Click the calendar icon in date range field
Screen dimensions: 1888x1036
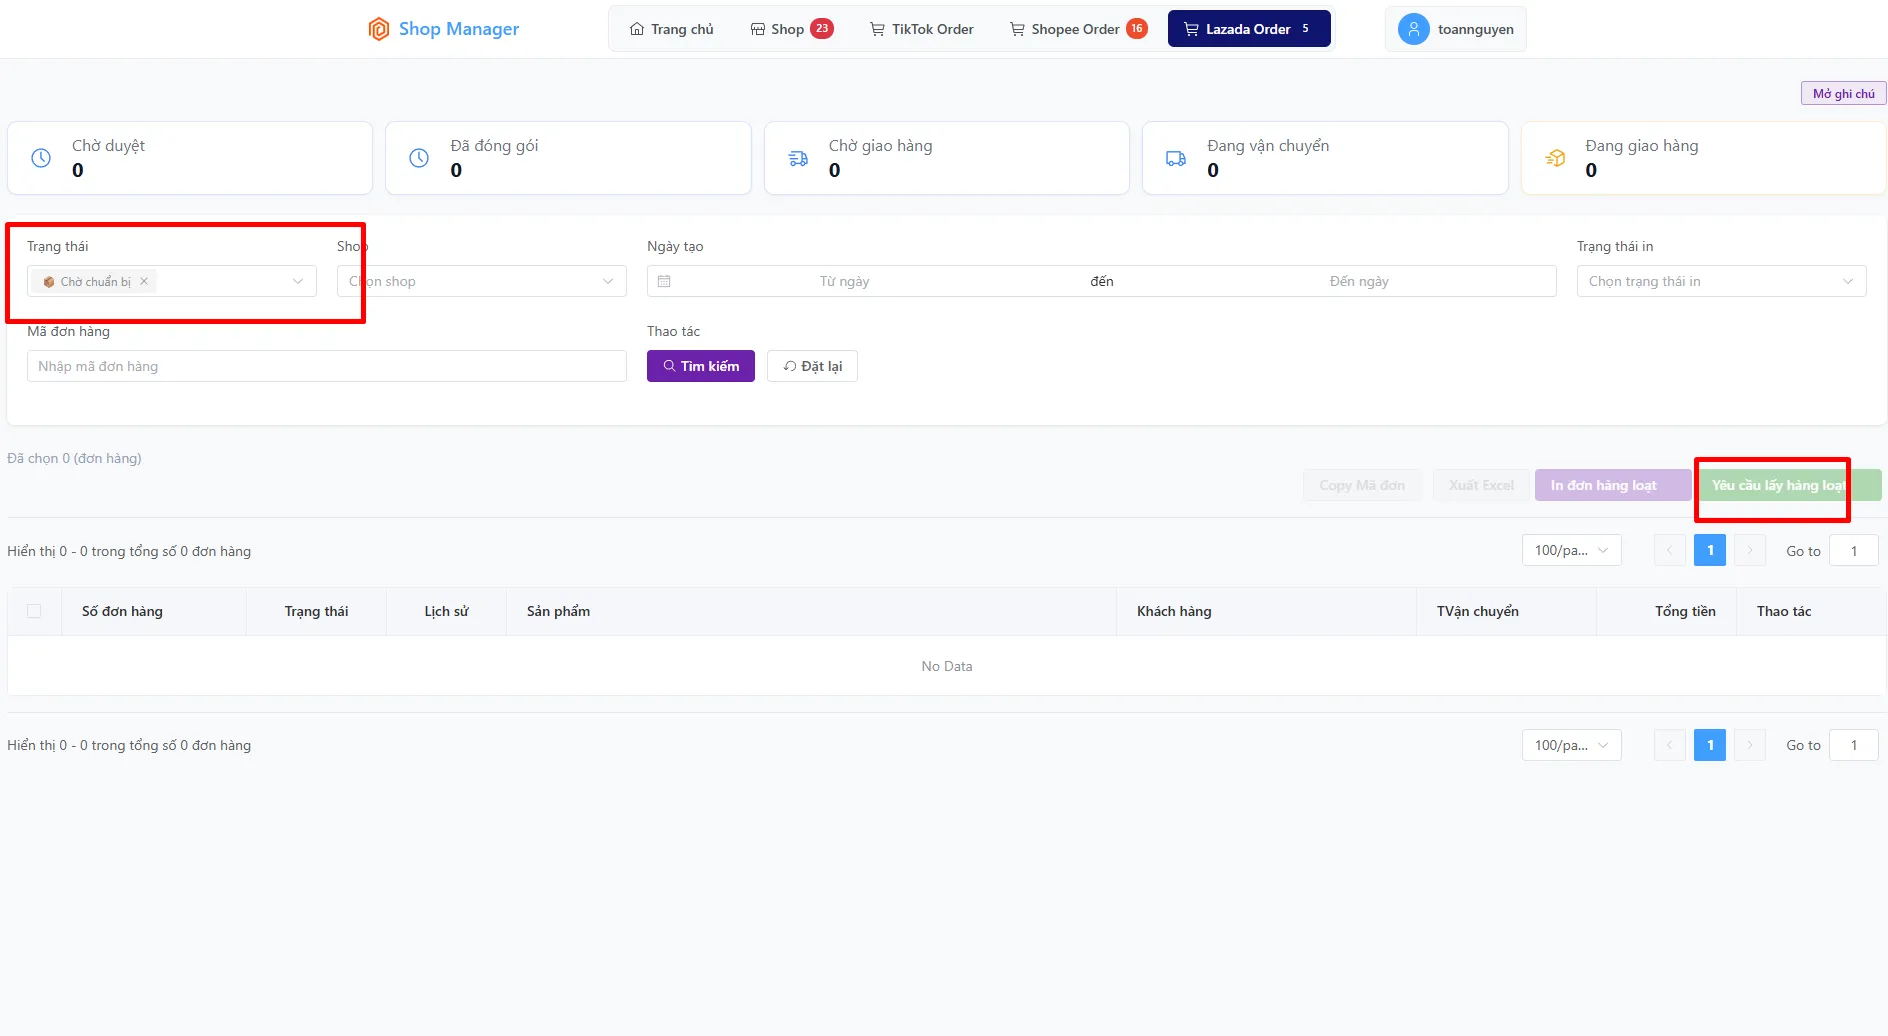[664, 281]
